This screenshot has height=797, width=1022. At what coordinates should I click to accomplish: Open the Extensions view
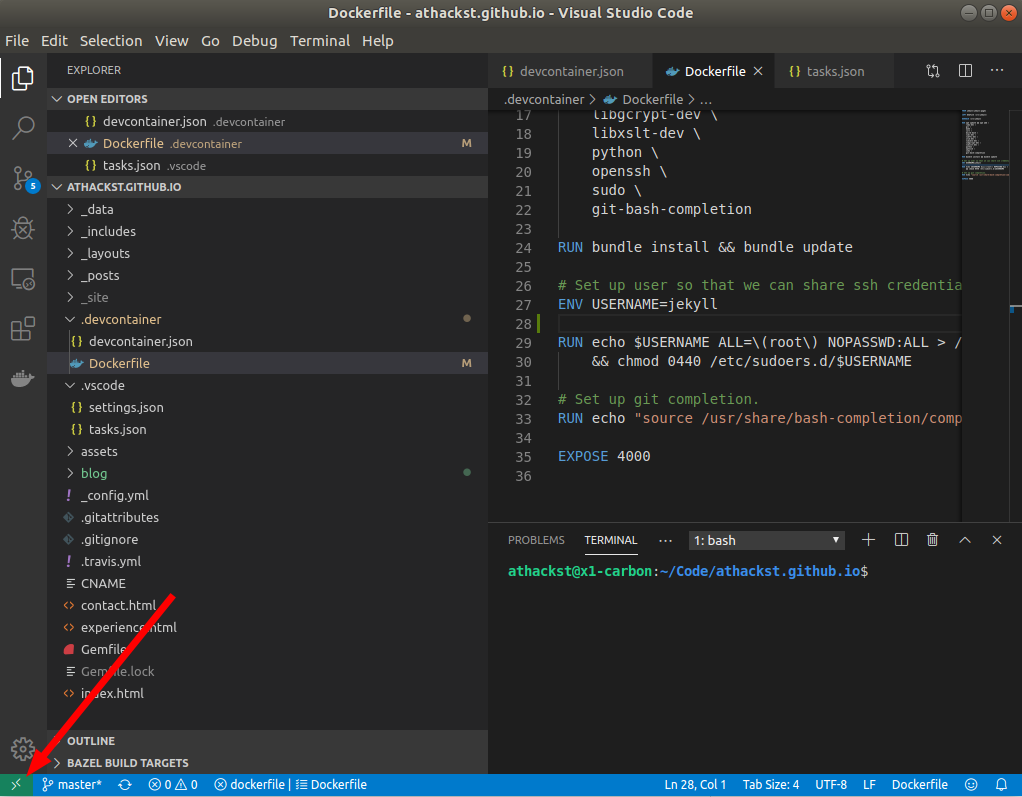(23, 328)
